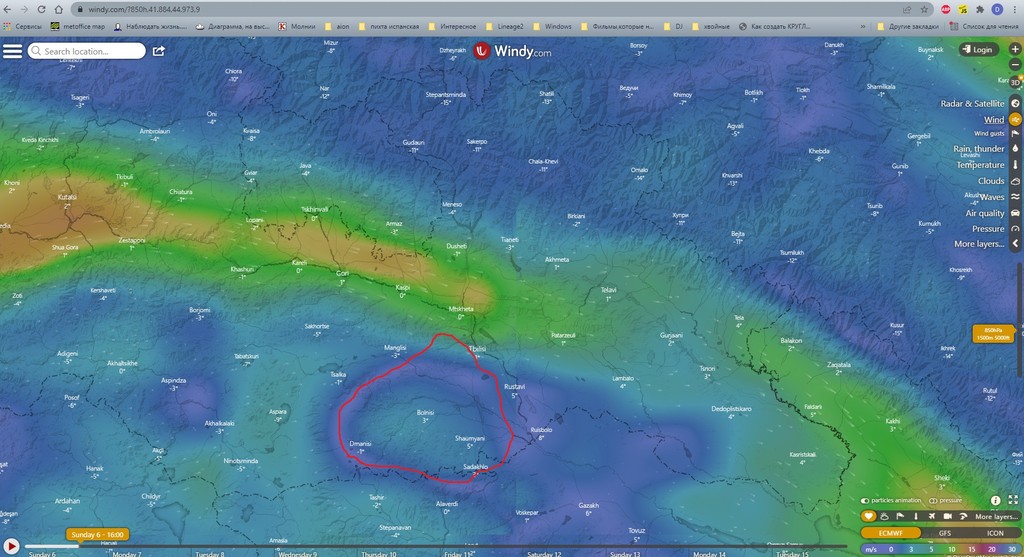Open the Сервисы apps shortcut
Screen dimensions: 1024x557
point(23,27)
